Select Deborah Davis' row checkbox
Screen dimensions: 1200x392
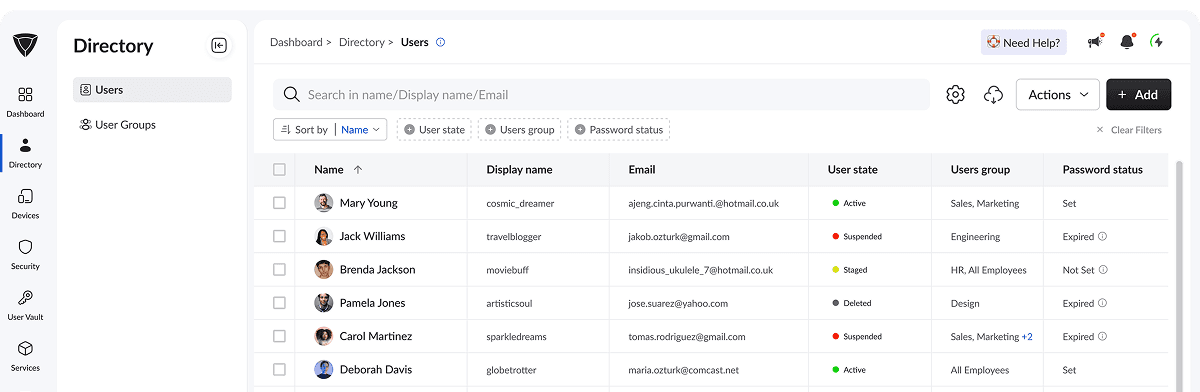tap(279, 370)
